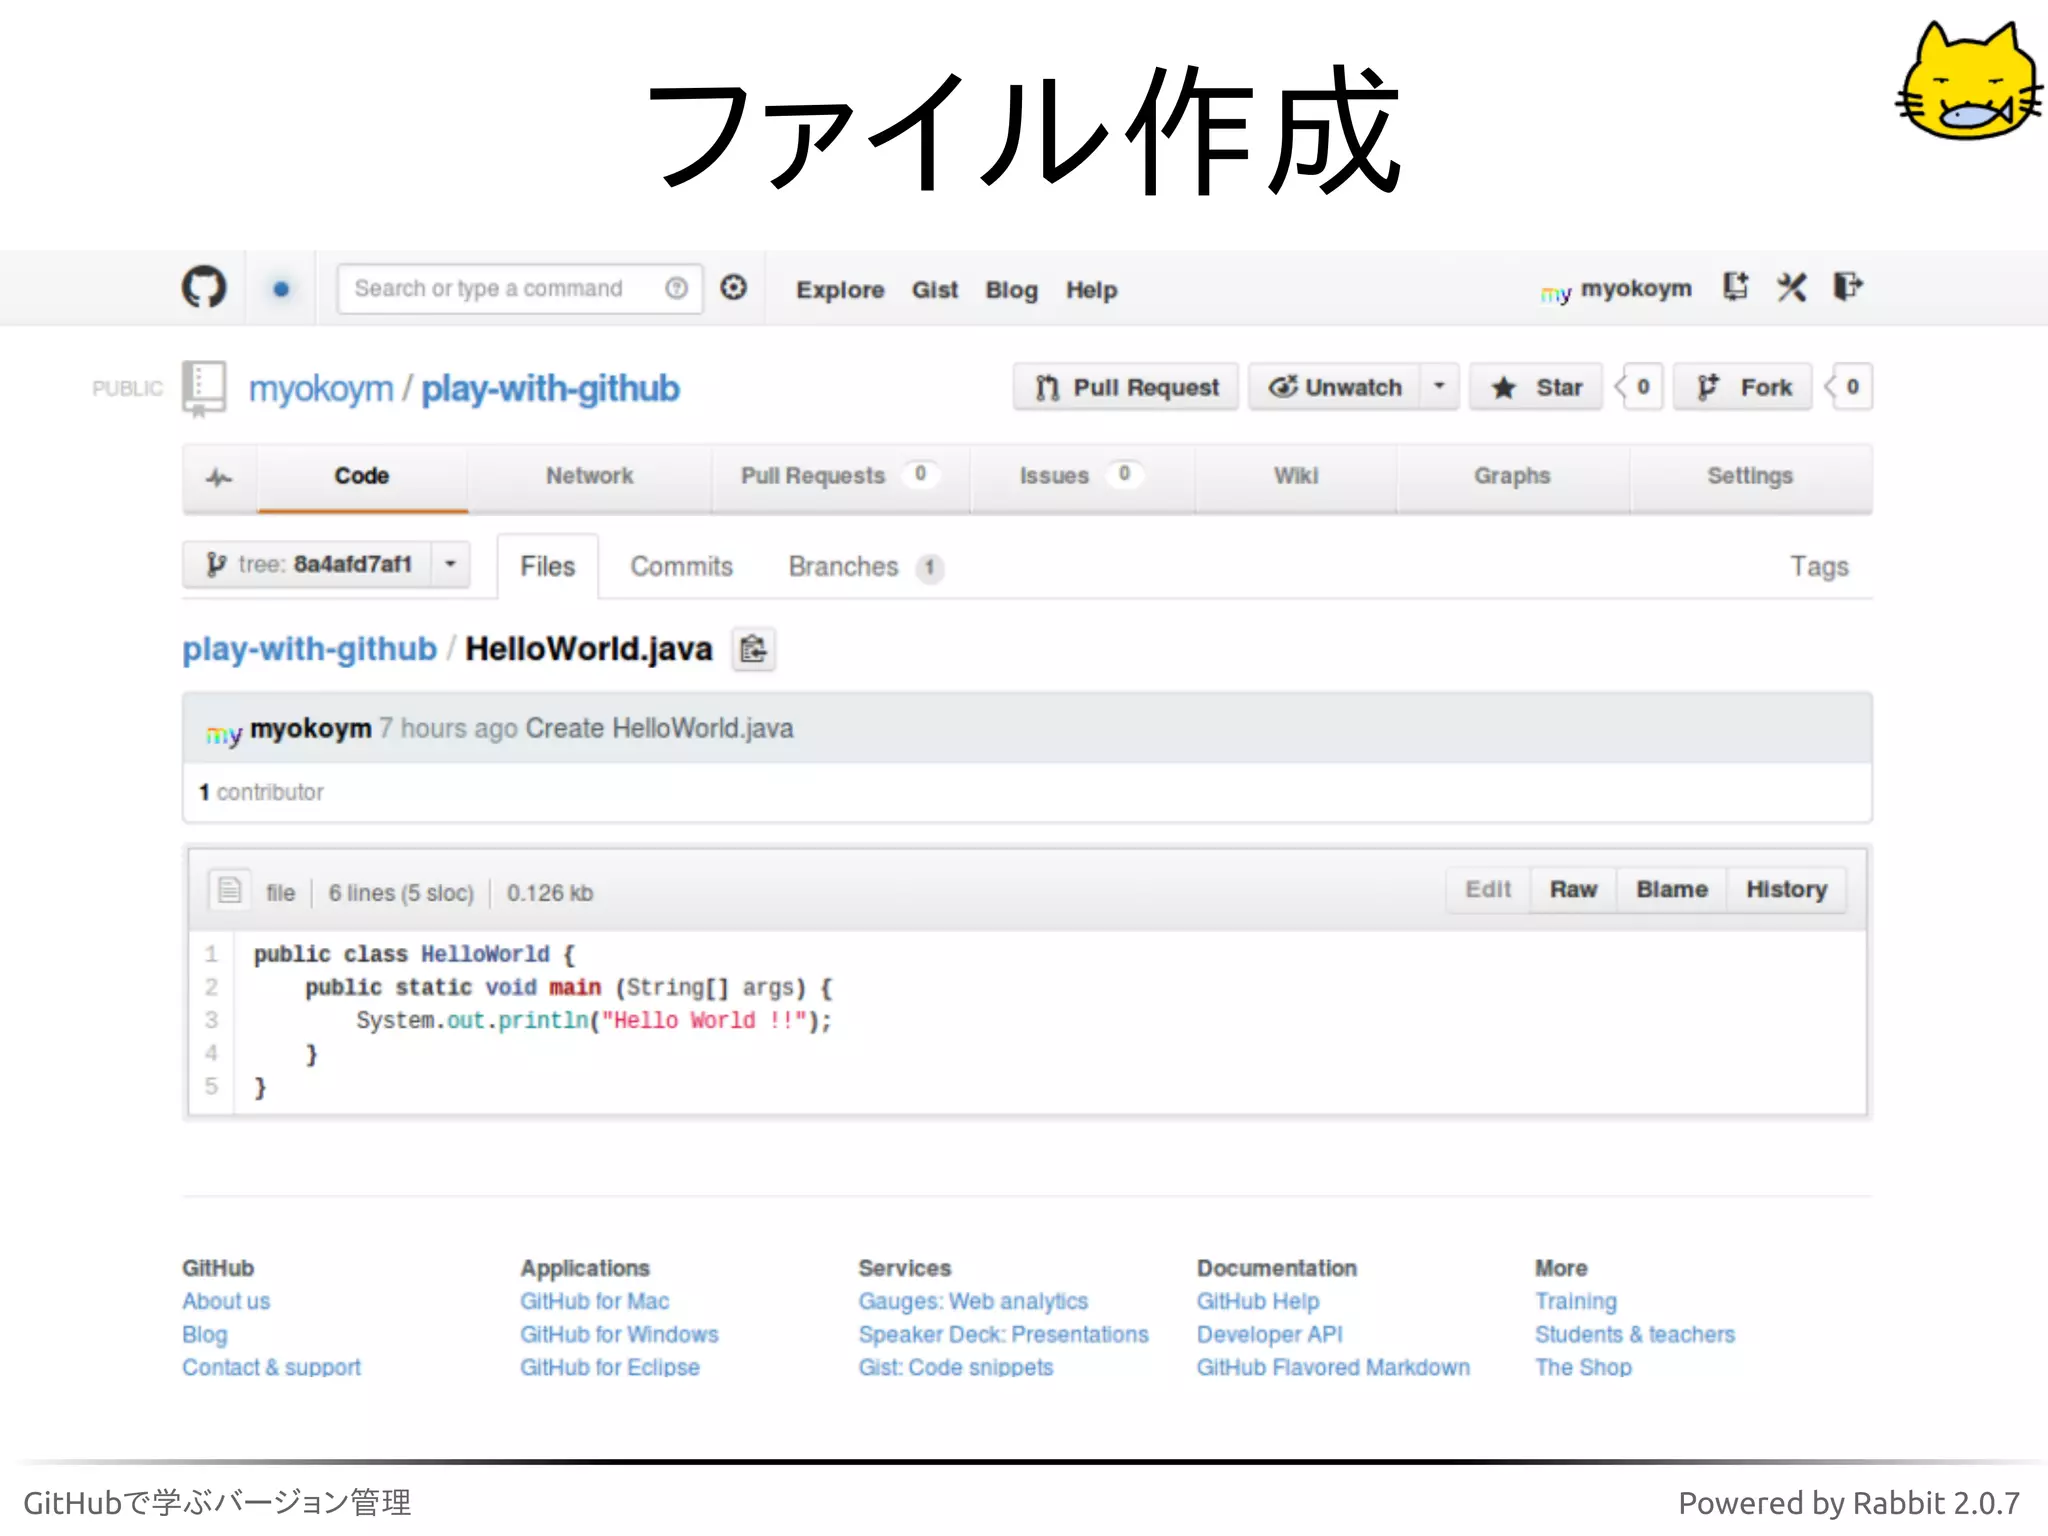Open the Tags sub-tab
This screenshot has height=1536, width=2048.
click(1819, 567)
